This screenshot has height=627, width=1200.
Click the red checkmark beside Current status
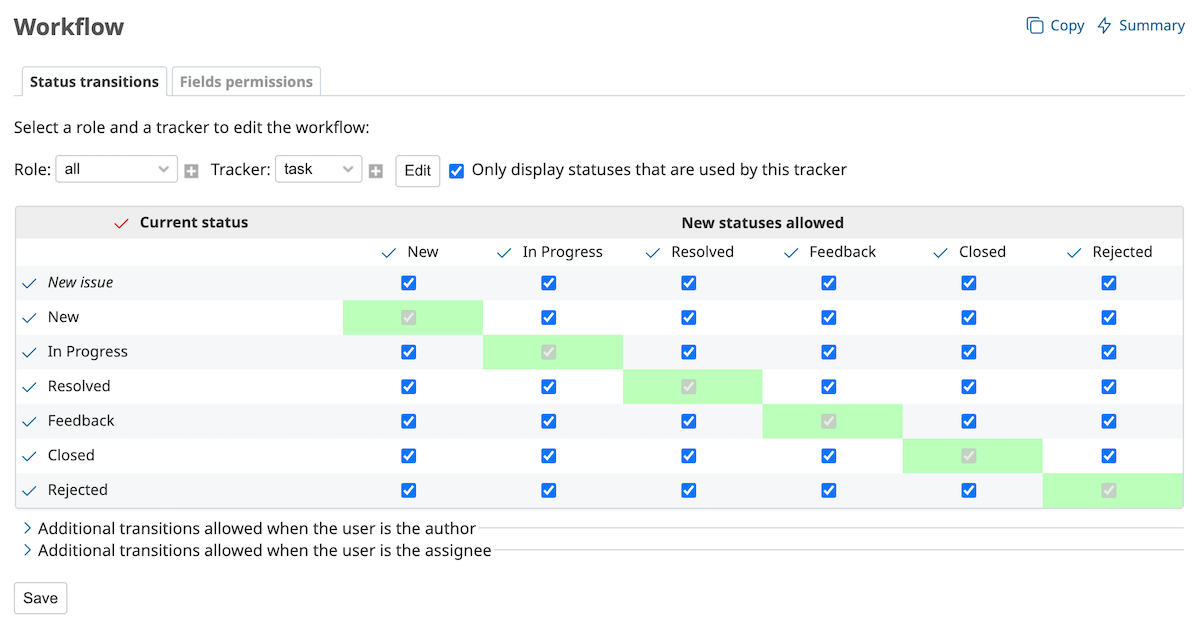click(x=122, y=223)
